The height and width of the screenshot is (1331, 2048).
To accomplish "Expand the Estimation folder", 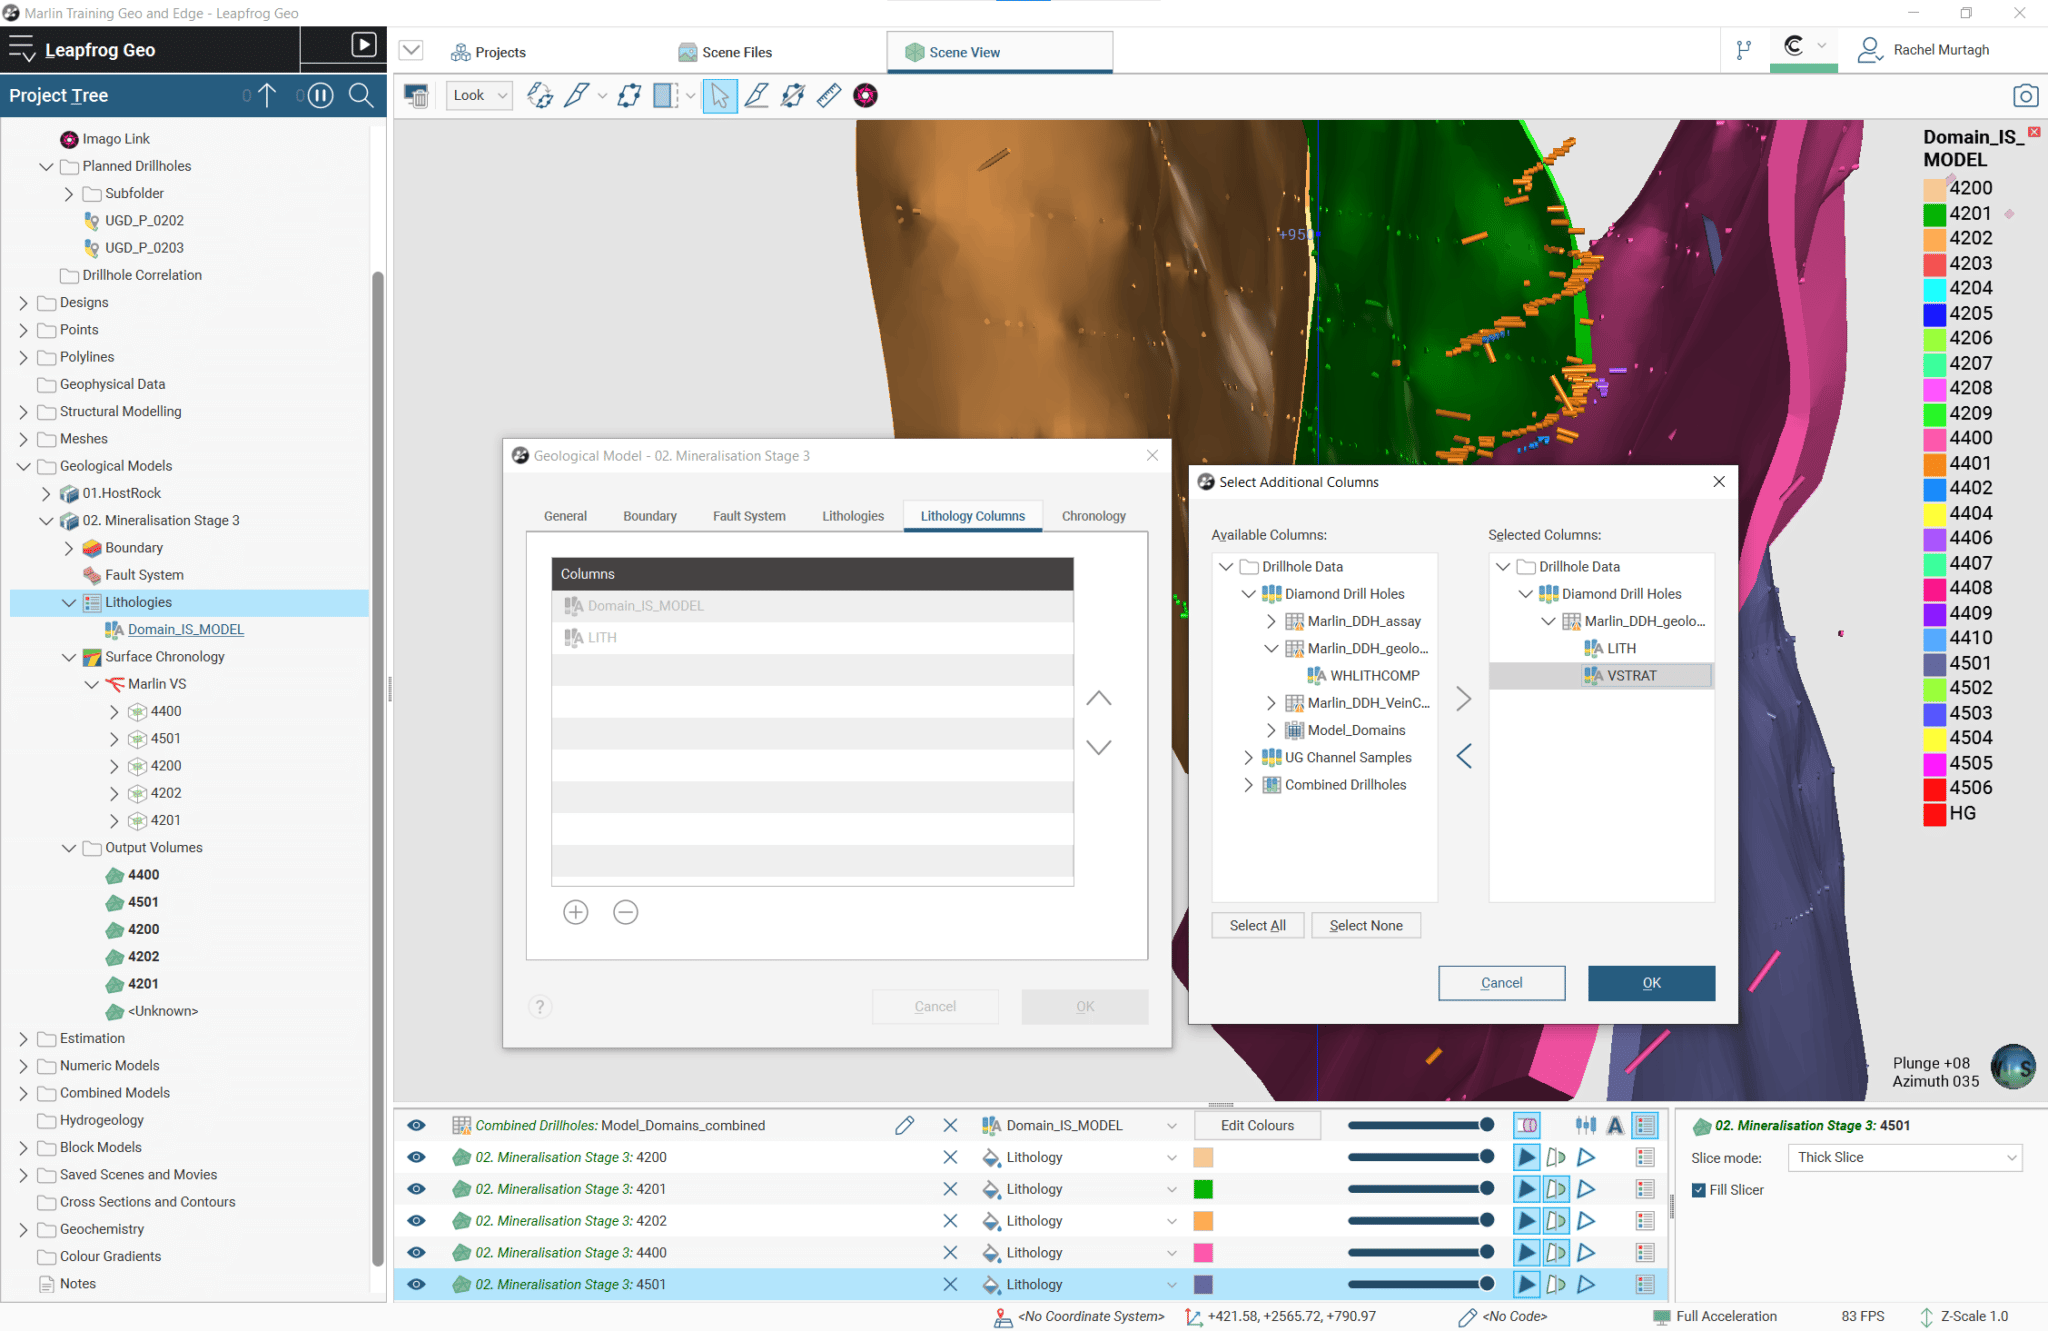I will pos(23,1038).
